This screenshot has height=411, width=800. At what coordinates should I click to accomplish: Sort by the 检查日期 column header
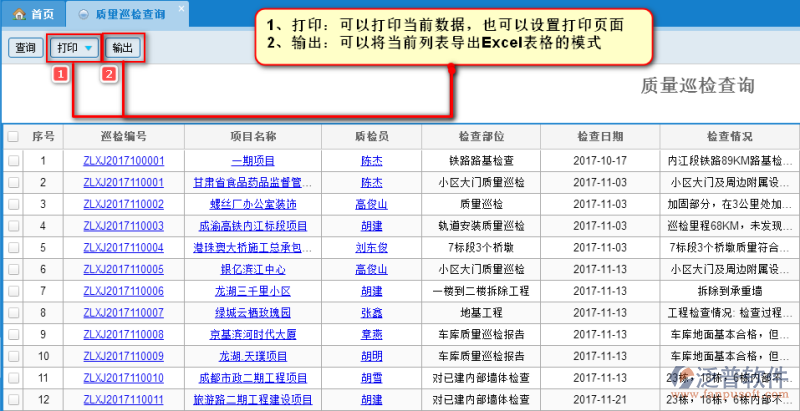600,136
